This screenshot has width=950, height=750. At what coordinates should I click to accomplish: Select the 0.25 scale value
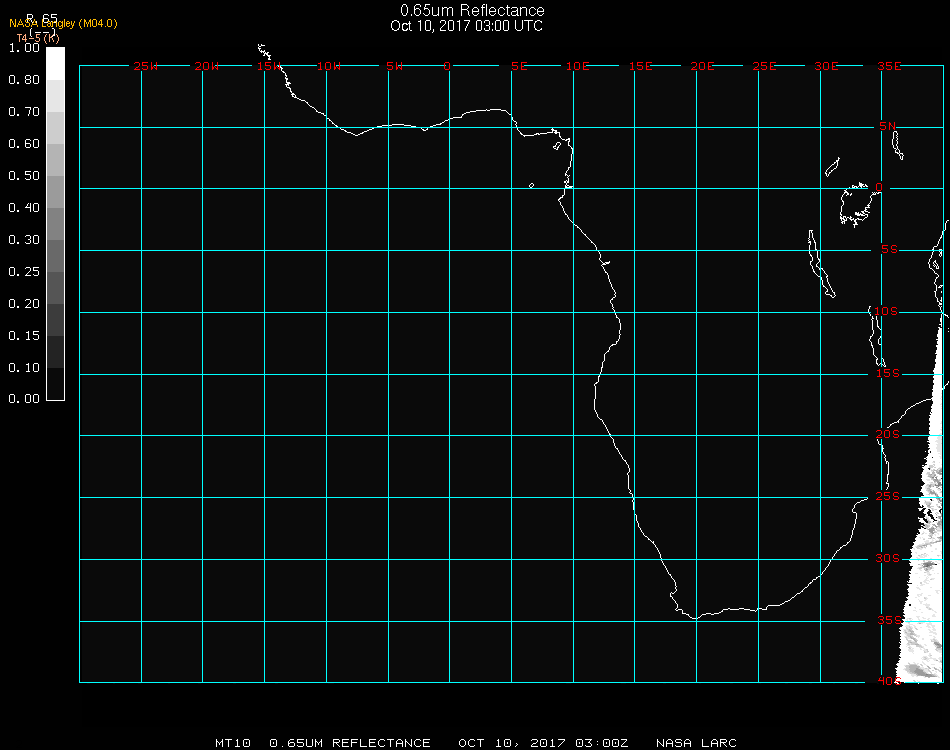[x=24, y=272]
